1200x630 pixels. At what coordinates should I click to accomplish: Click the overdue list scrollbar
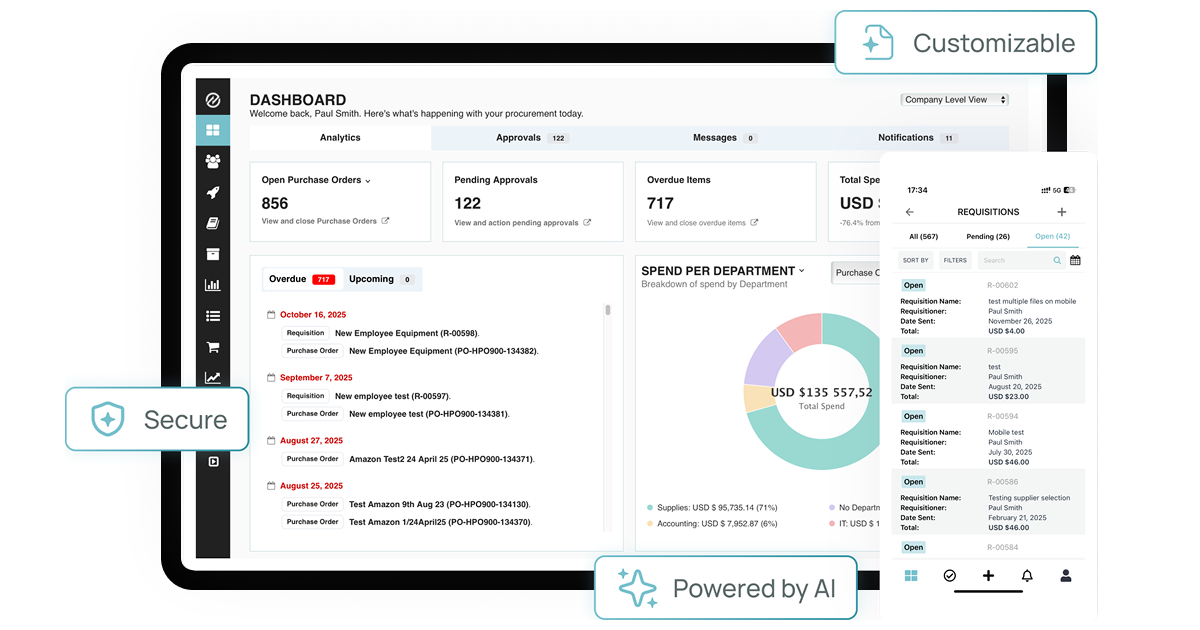pyautogui.click(x=607, y=310)
